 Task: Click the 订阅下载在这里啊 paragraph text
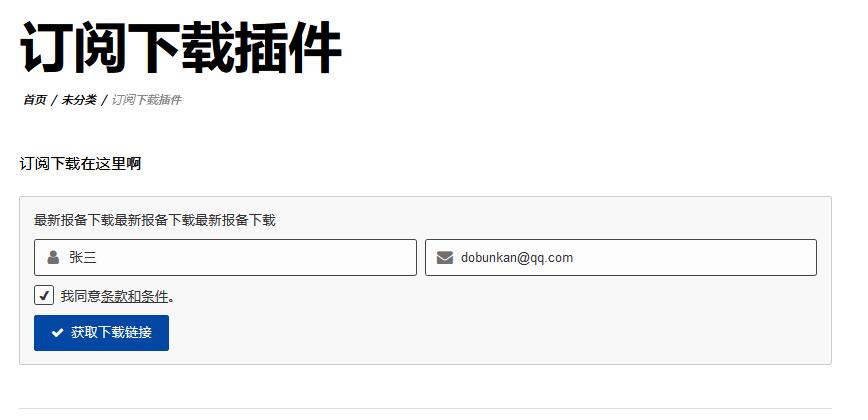pyautogui.click(x=81, y=164)
